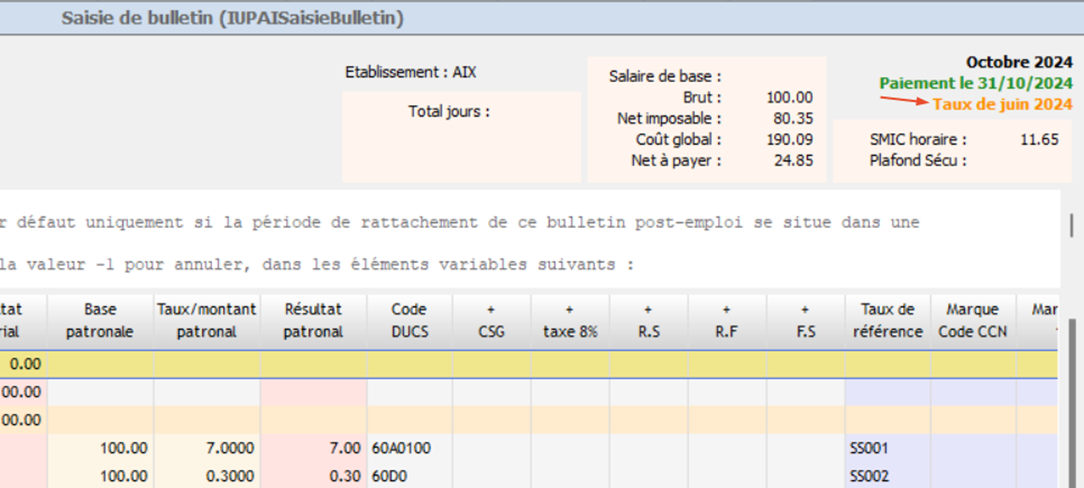Click the SMIC horaire value 11.65
Screen dimensions: 1084x488
[1039, 139]
